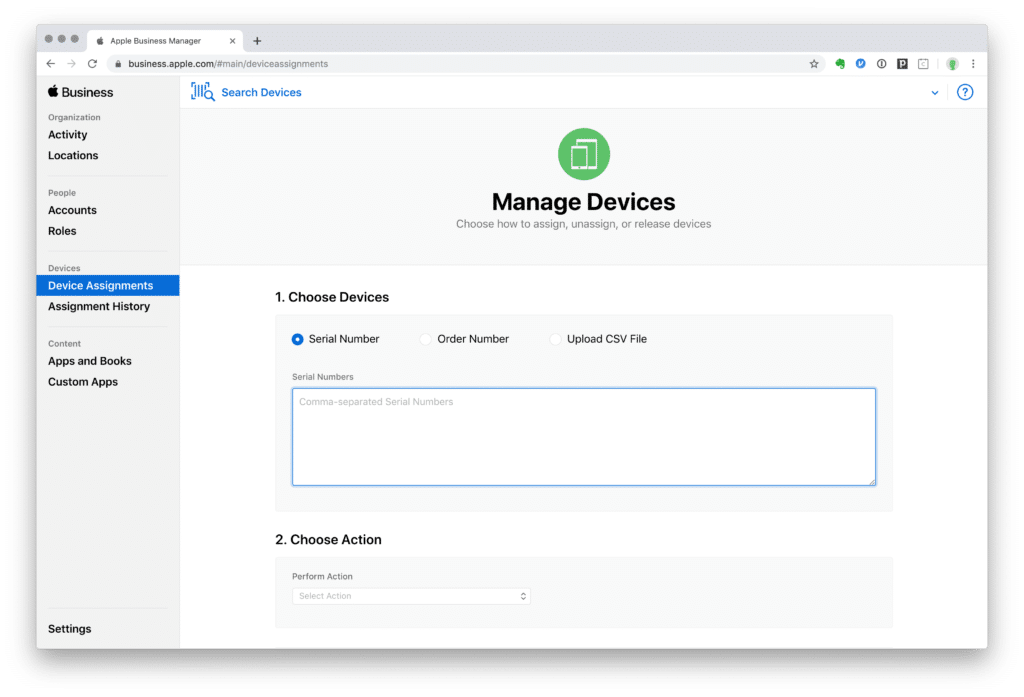Click the site lock icon
Viewport: 1024px width, 697px height.
coord(118,63)
